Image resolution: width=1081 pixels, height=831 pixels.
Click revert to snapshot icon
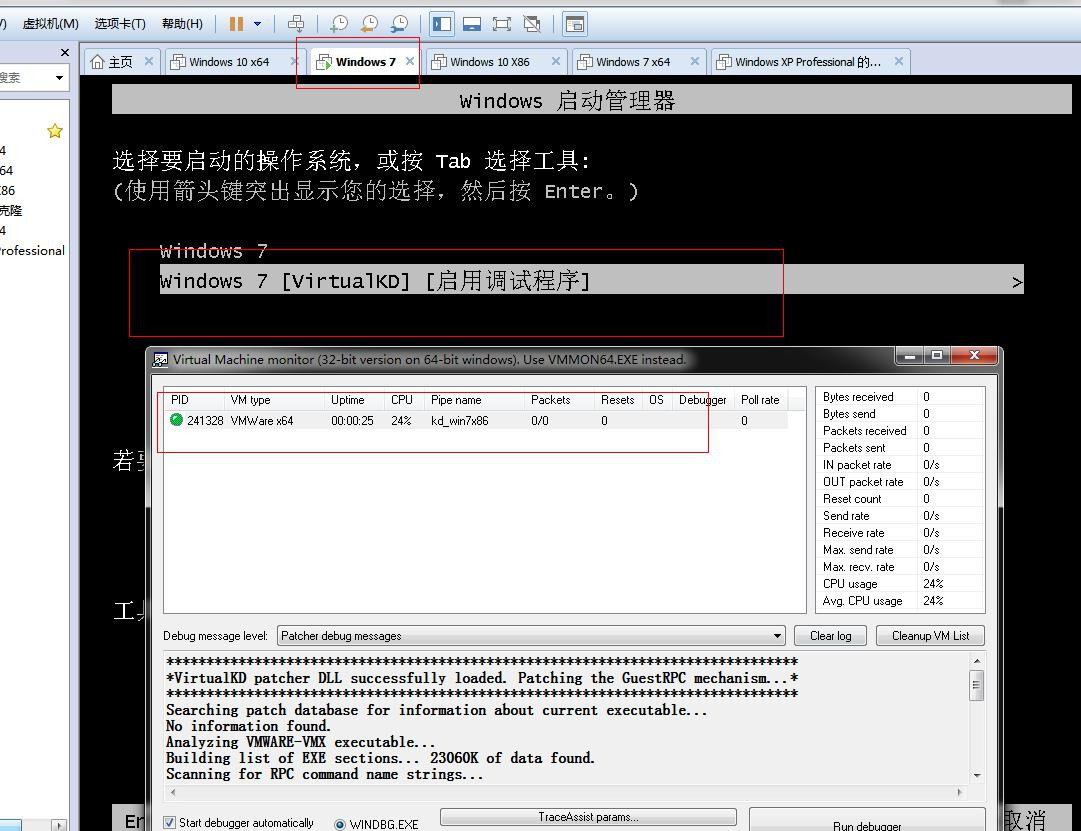(369, 23)
